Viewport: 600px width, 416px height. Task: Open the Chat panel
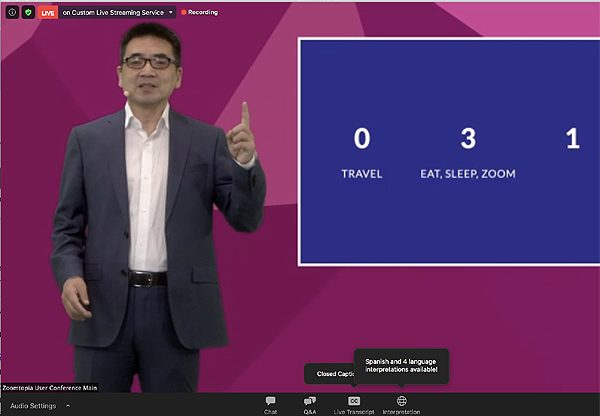[x=270, y=402]
